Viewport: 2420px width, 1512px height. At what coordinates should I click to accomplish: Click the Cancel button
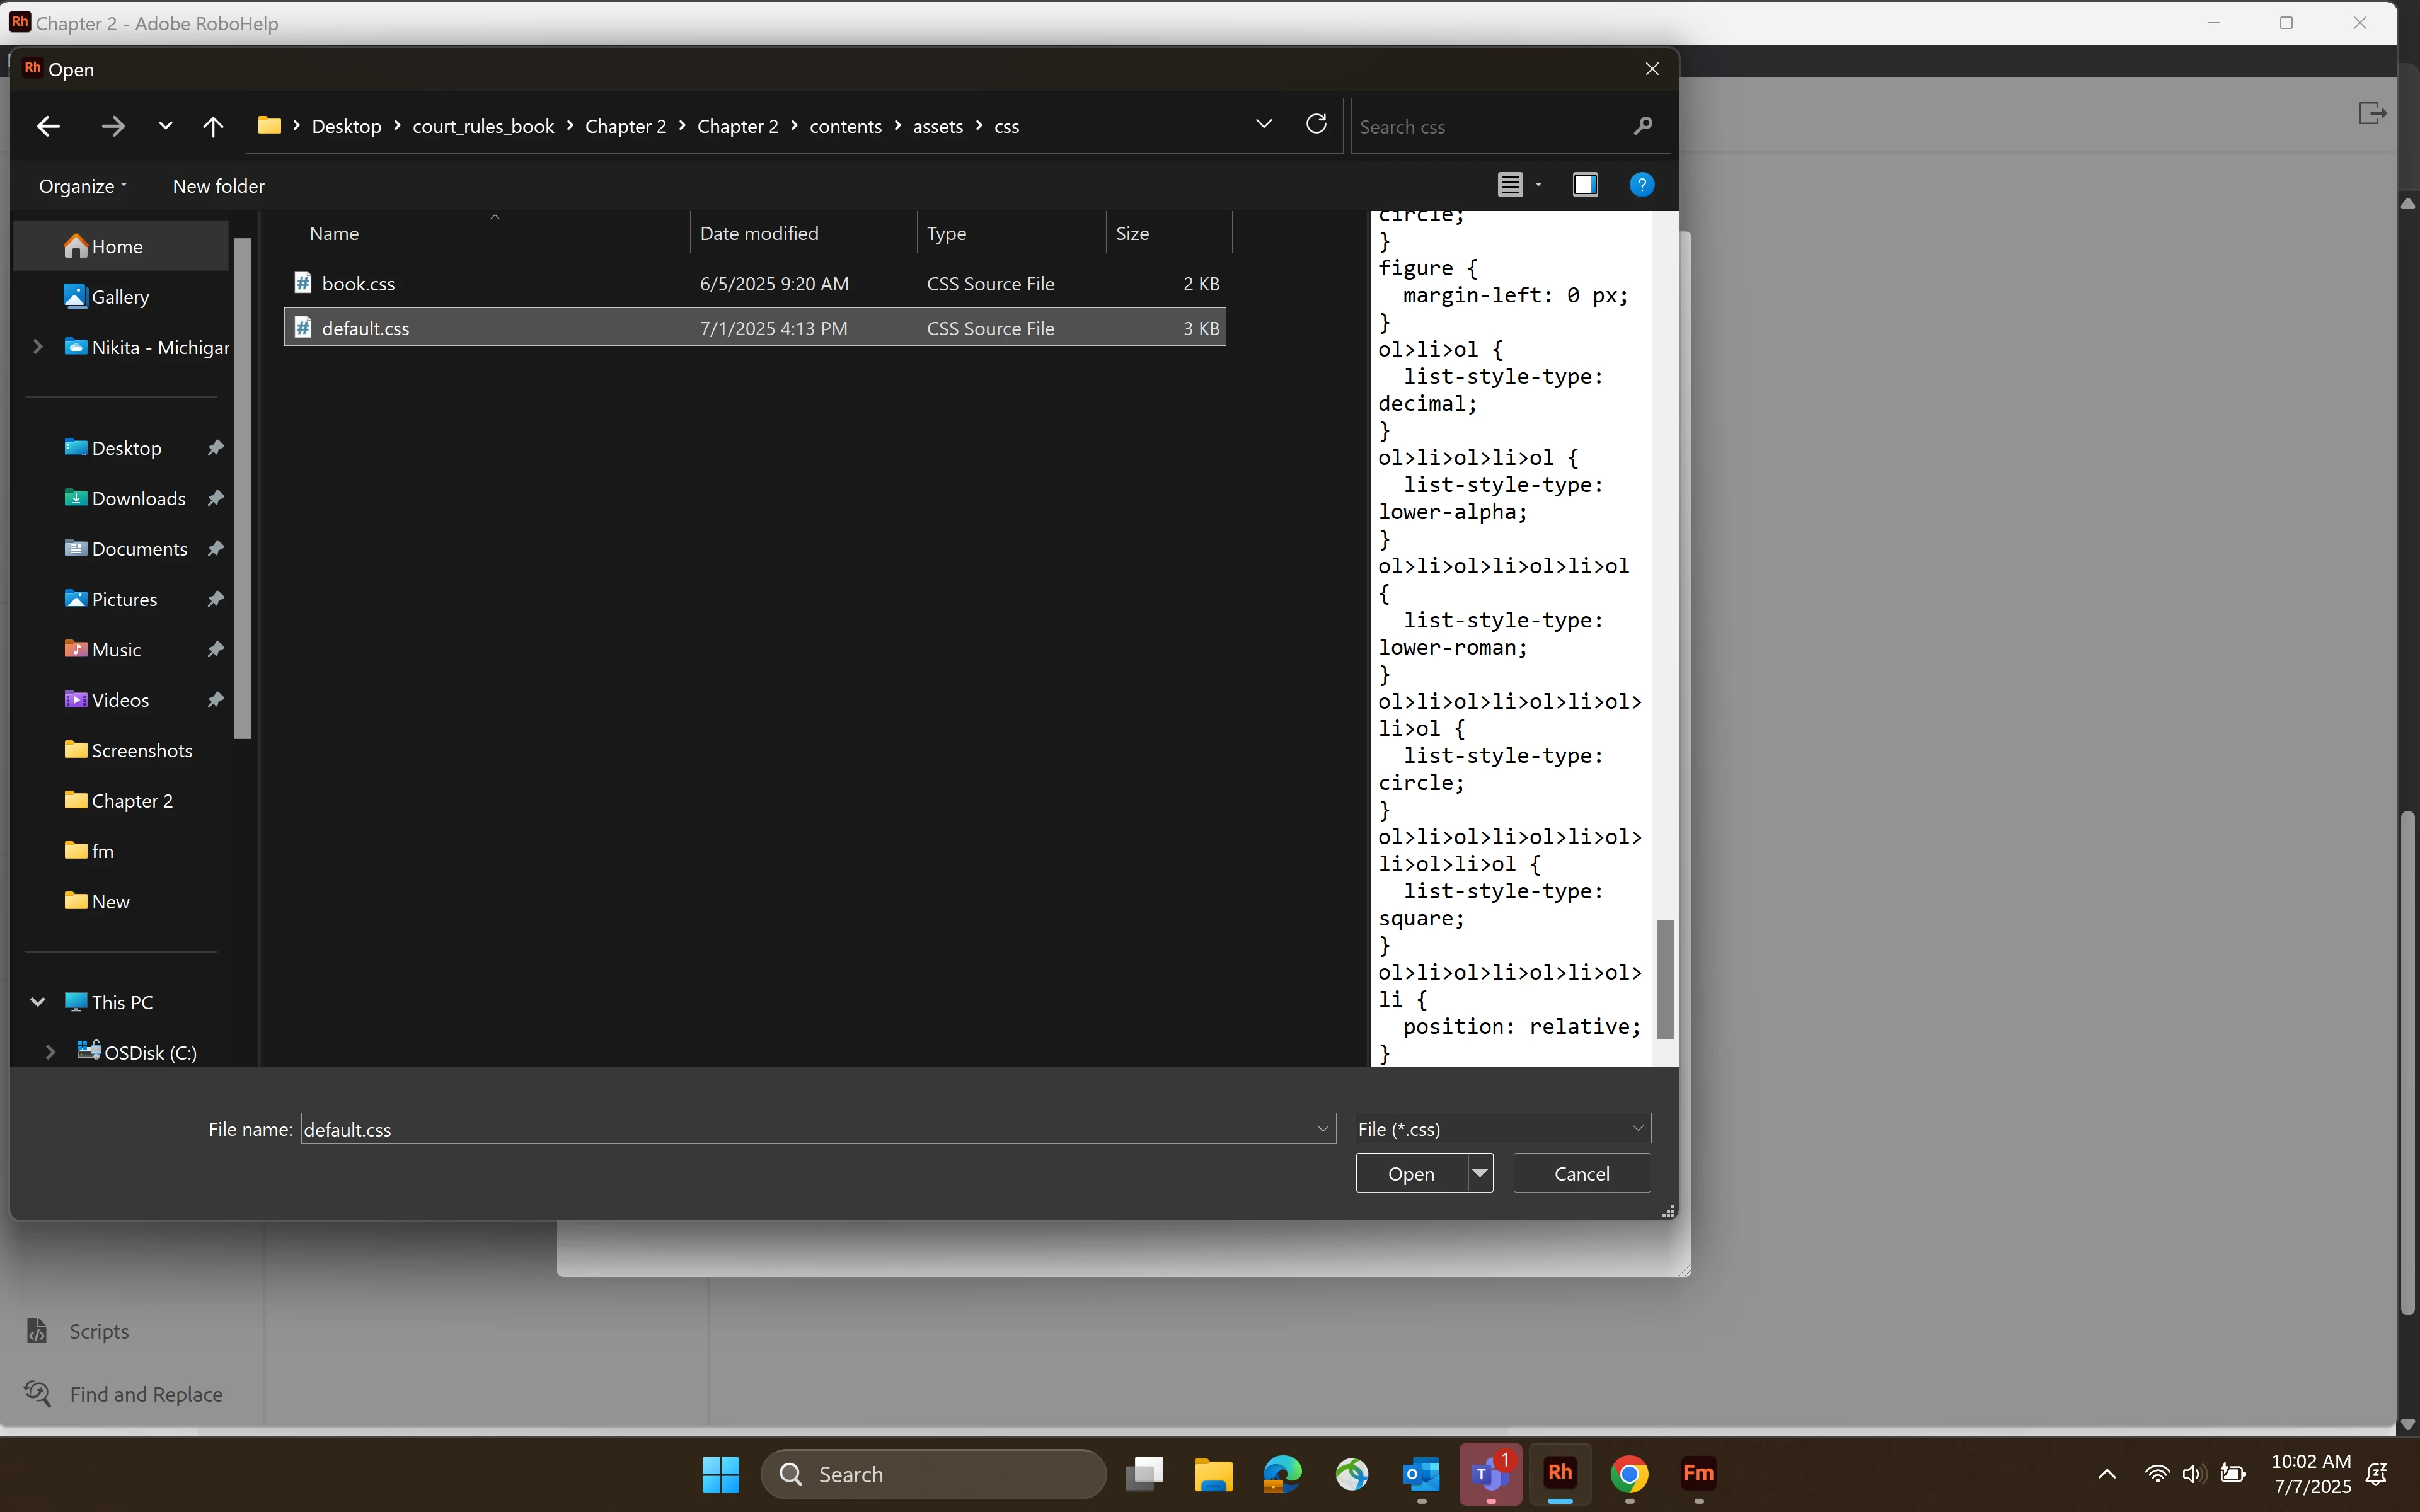click(x=1581, y=1173)
